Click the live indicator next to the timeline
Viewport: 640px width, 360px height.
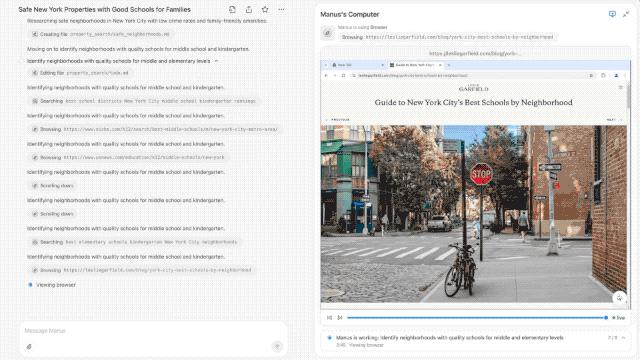point(619,318)
